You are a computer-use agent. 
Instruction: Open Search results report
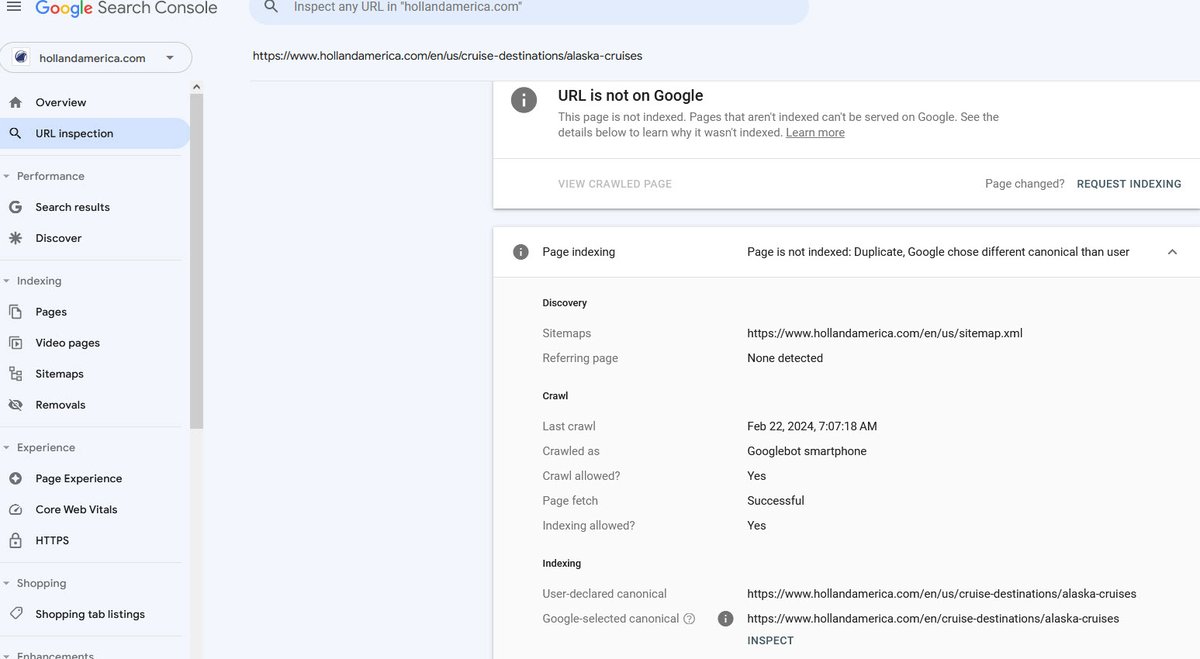coord(72,207)
